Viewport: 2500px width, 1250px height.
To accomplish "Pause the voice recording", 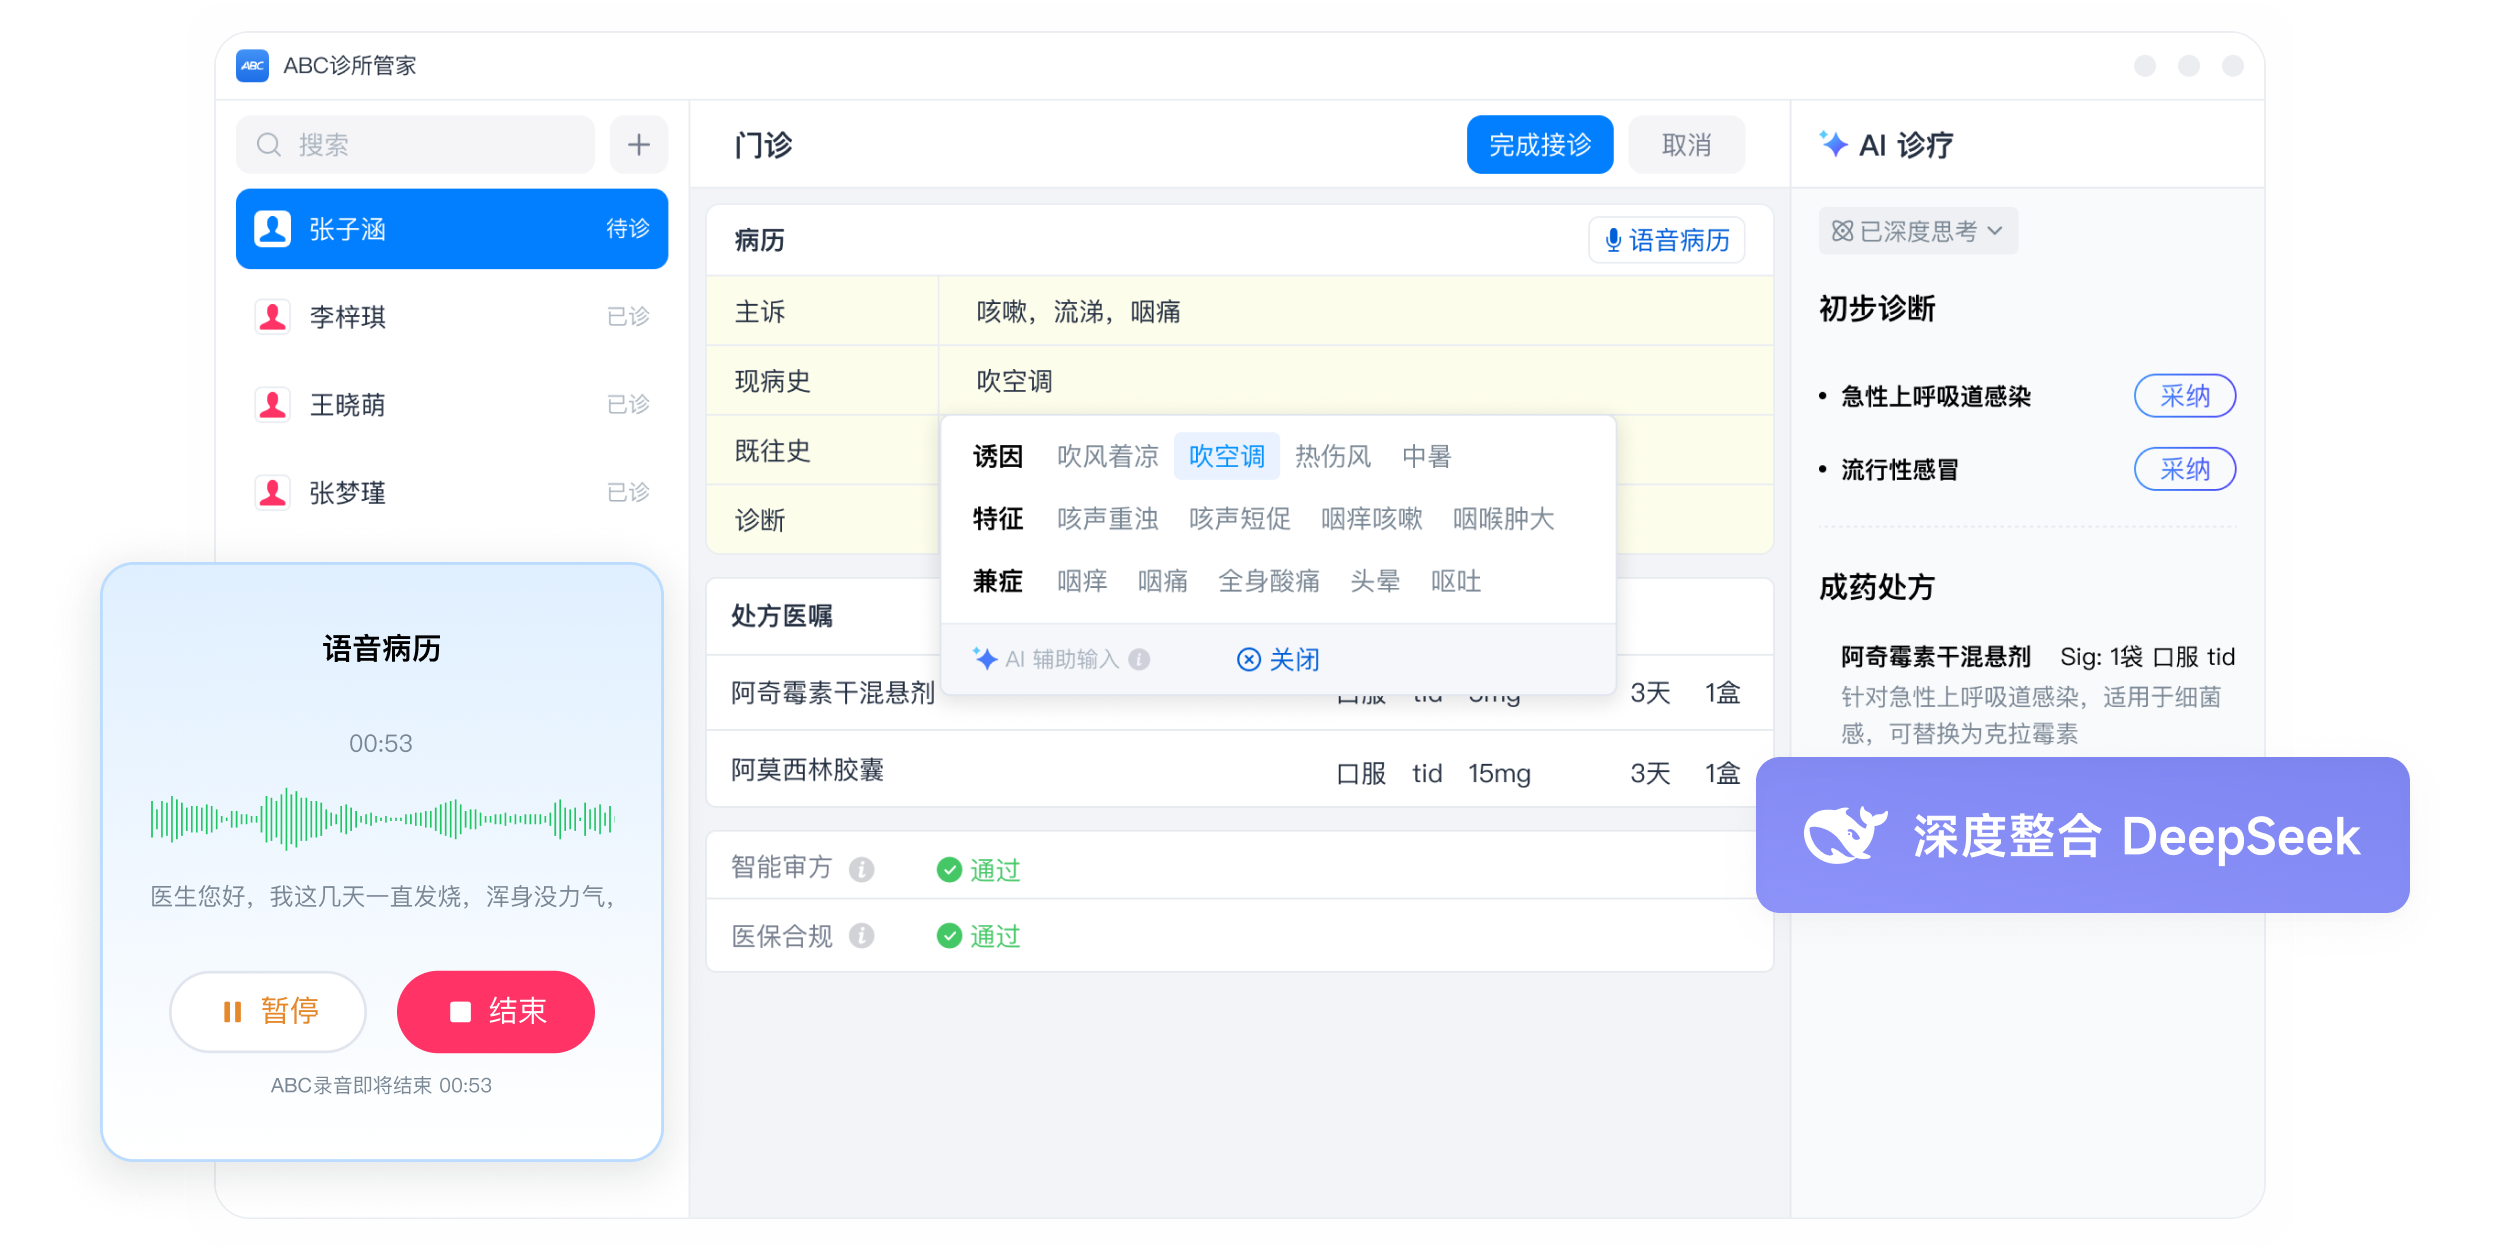I will (x=268, y=1011).
